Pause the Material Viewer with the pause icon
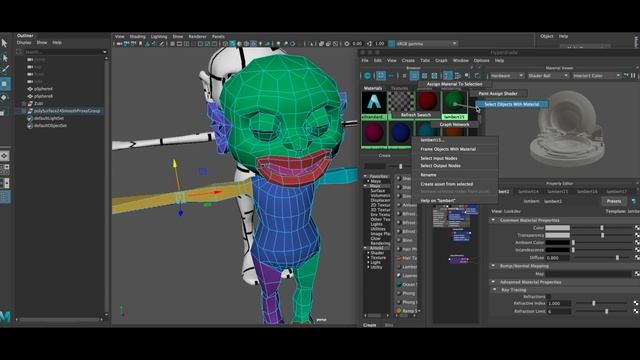This screenshot has height=360, width=640. [x=633, y=76]
